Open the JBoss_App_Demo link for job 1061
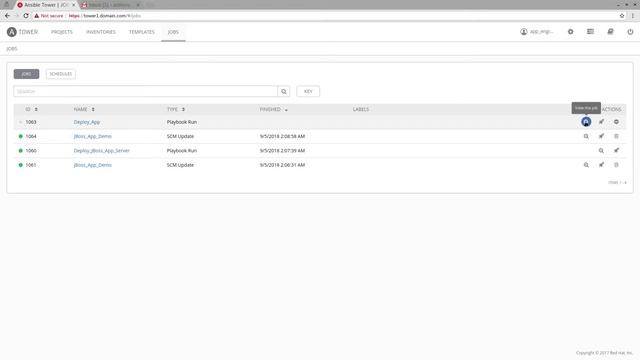Image resolution: width=640 pixels, height=360 pixels. point(93,165)
